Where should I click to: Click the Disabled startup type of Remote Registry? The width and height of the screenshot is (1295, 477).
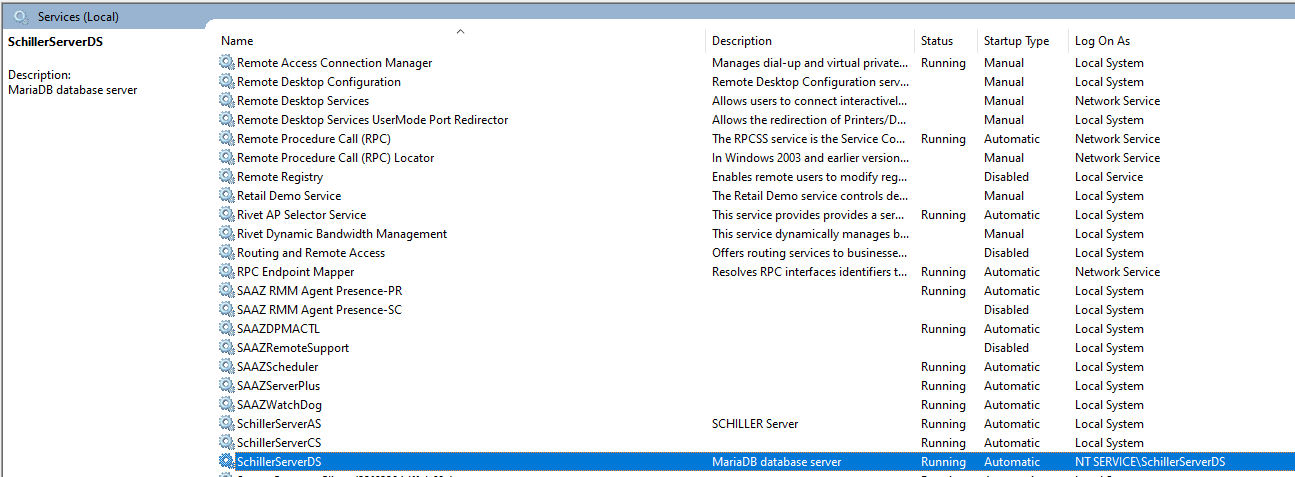tap(1006, 177)
